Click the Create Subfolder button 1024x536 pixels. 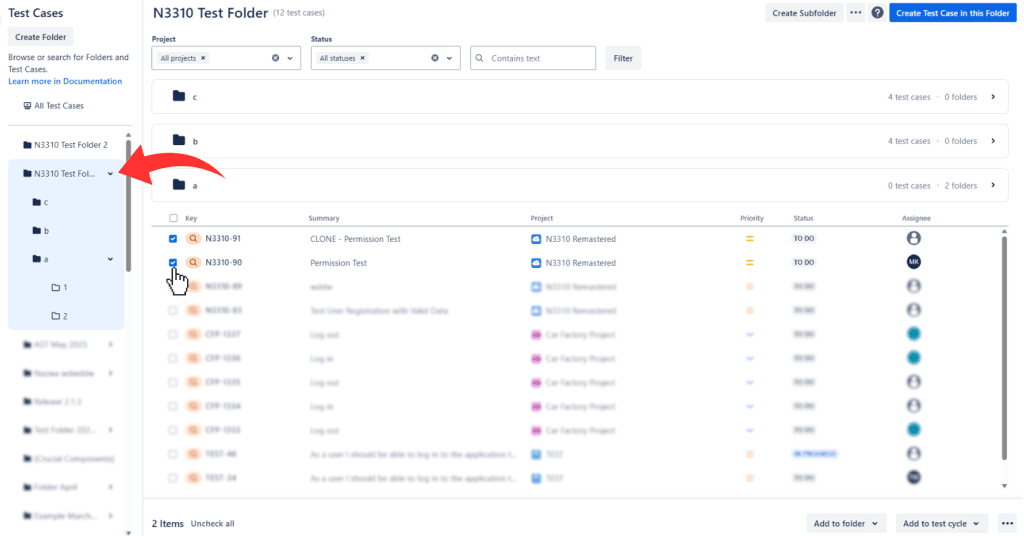point(804,13)
